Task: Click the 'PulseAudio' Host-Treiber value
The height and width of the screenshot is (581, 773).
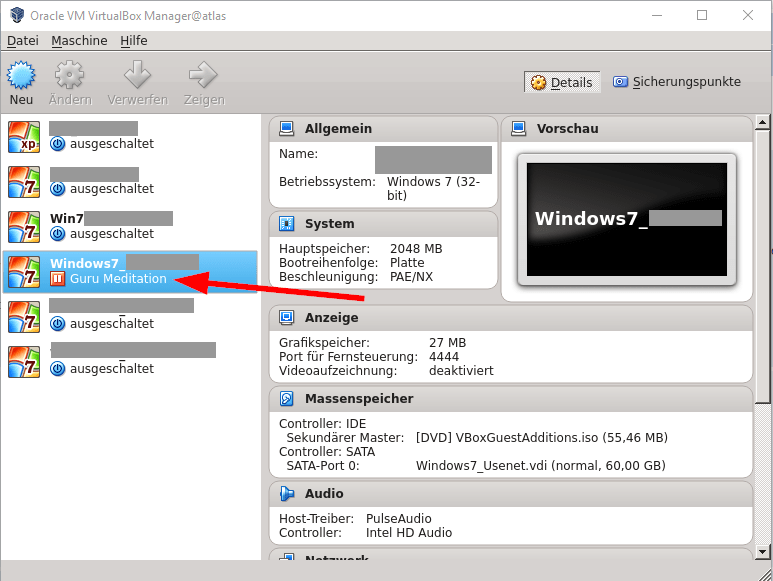Action: (x=398, y=519)
